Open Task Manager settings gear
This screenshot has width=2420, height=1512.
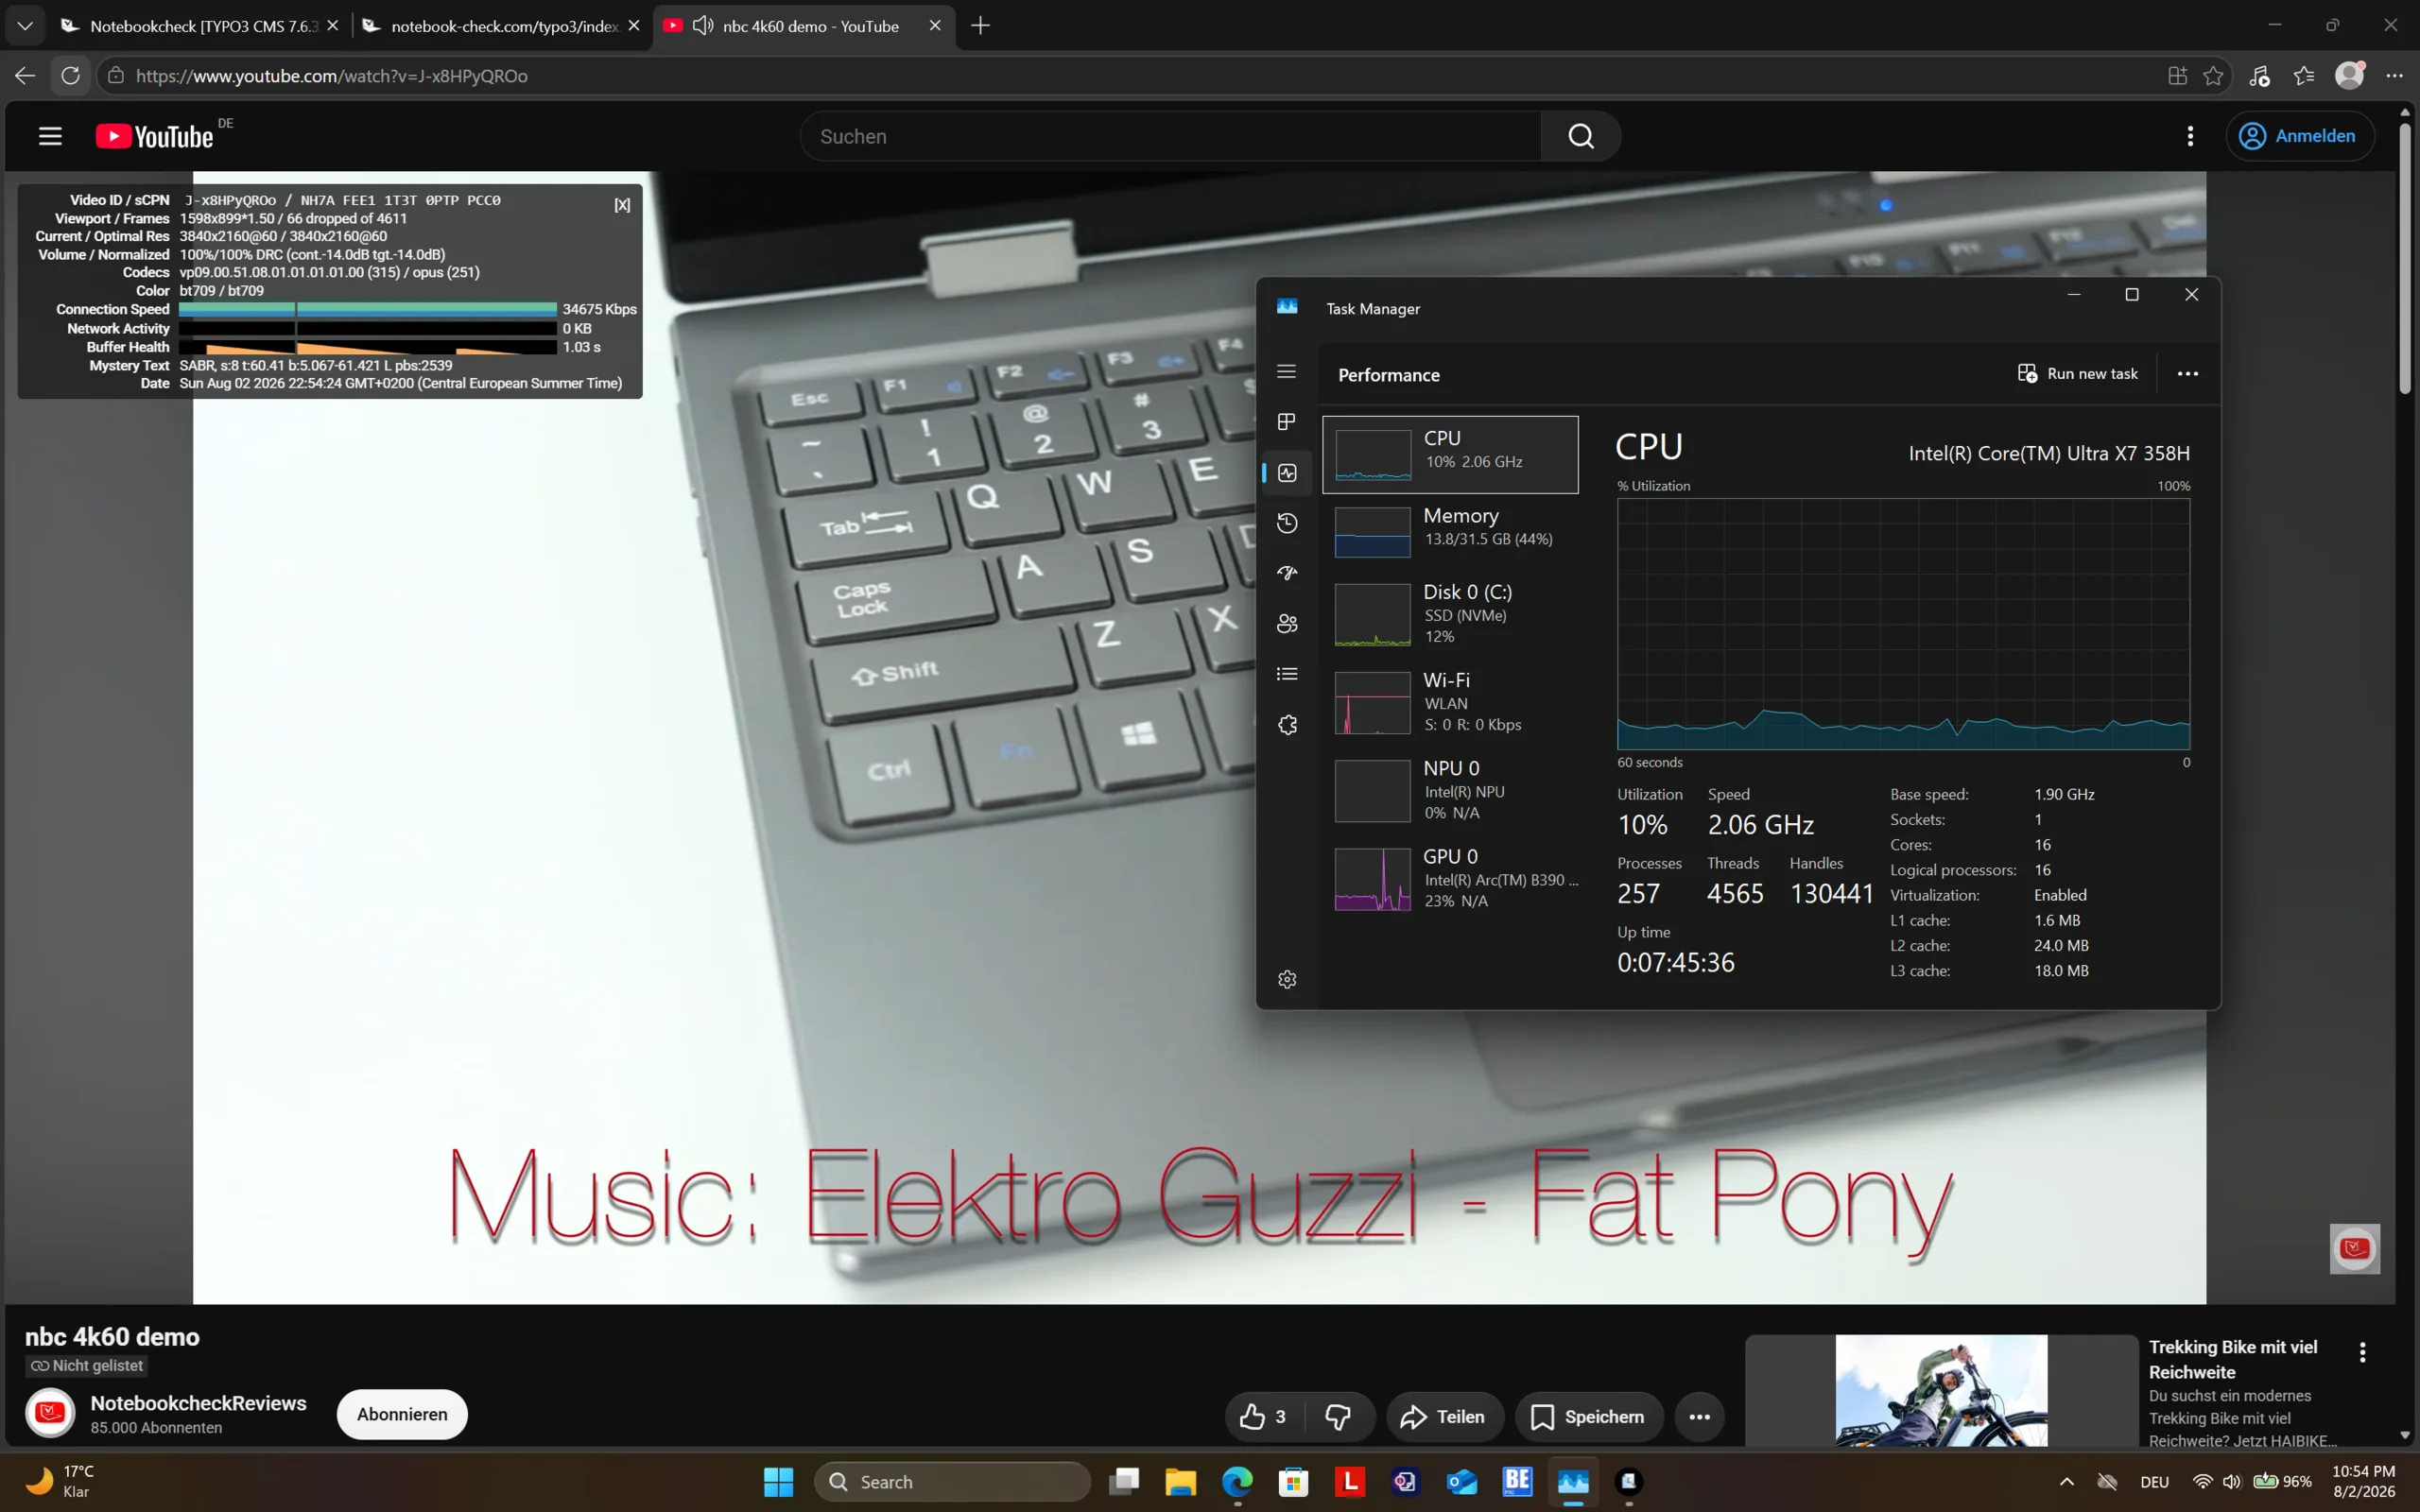click(x=1287, y=979)
